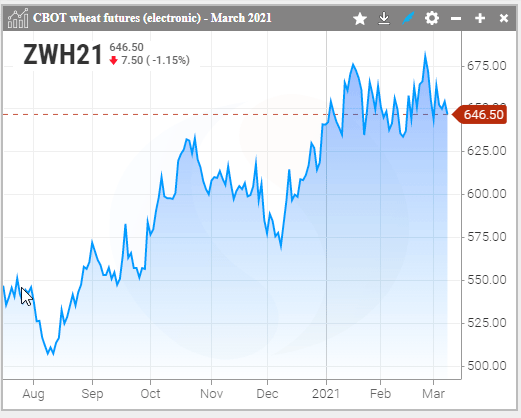Click the chart title CBOT wheat futures
This screenshot has width=521, height=418.
click(x=152, y=18)
